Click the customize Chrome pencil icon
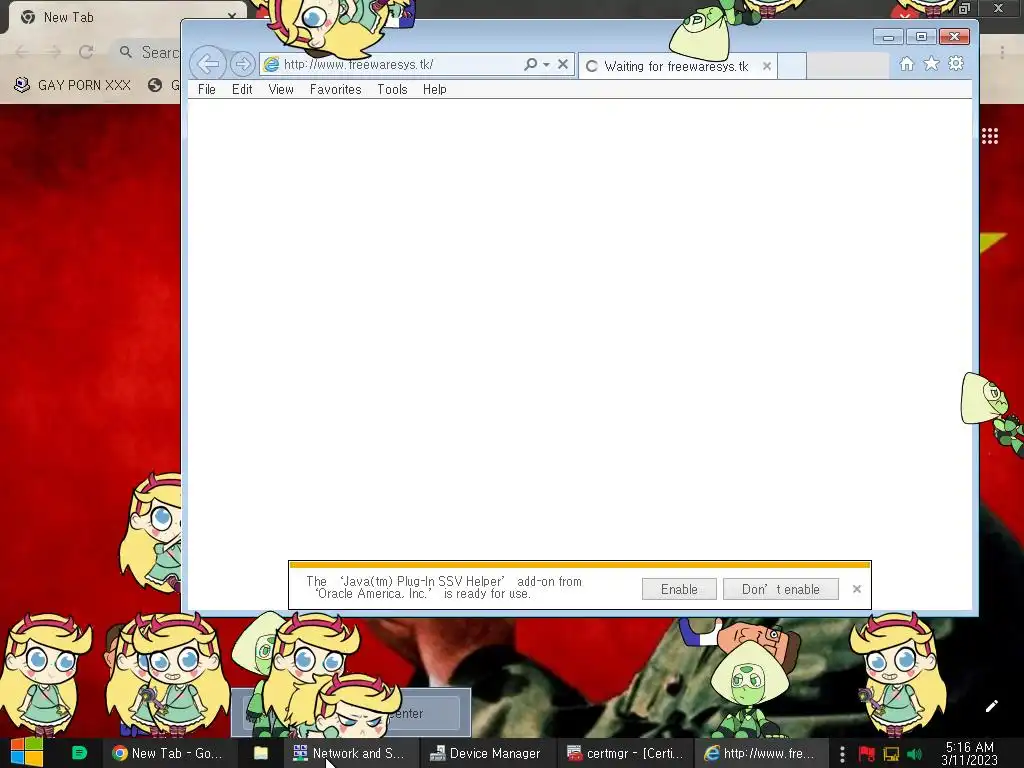The height and width of the screenshot is (768, 1024). click(x=991, y=705)
